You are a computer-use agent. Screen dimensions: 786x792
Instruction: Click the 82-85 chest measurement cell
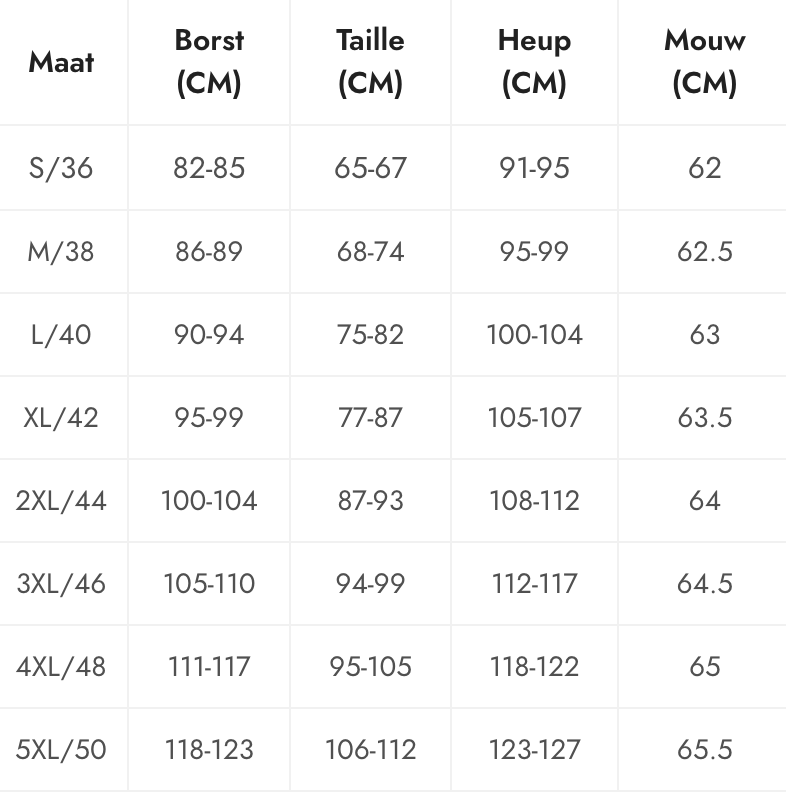click(209, 168)
